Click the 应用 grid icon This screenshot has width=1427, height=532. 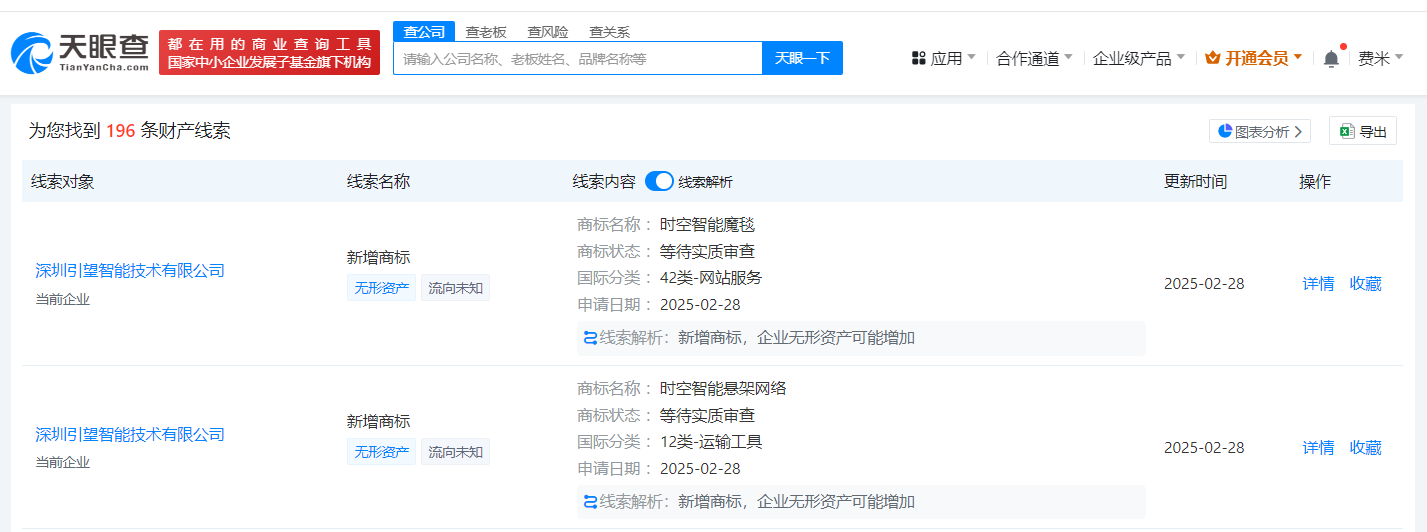click(918, 59)
